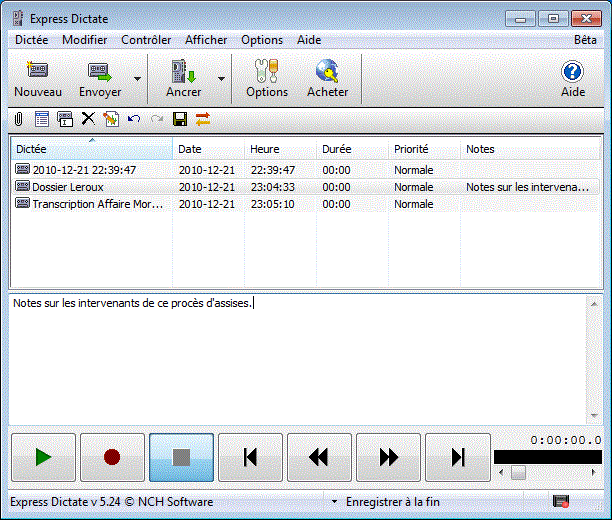Screen dimensions: 612x520
Task: Sort list by Dictée column header
Action: click(92, 149)
